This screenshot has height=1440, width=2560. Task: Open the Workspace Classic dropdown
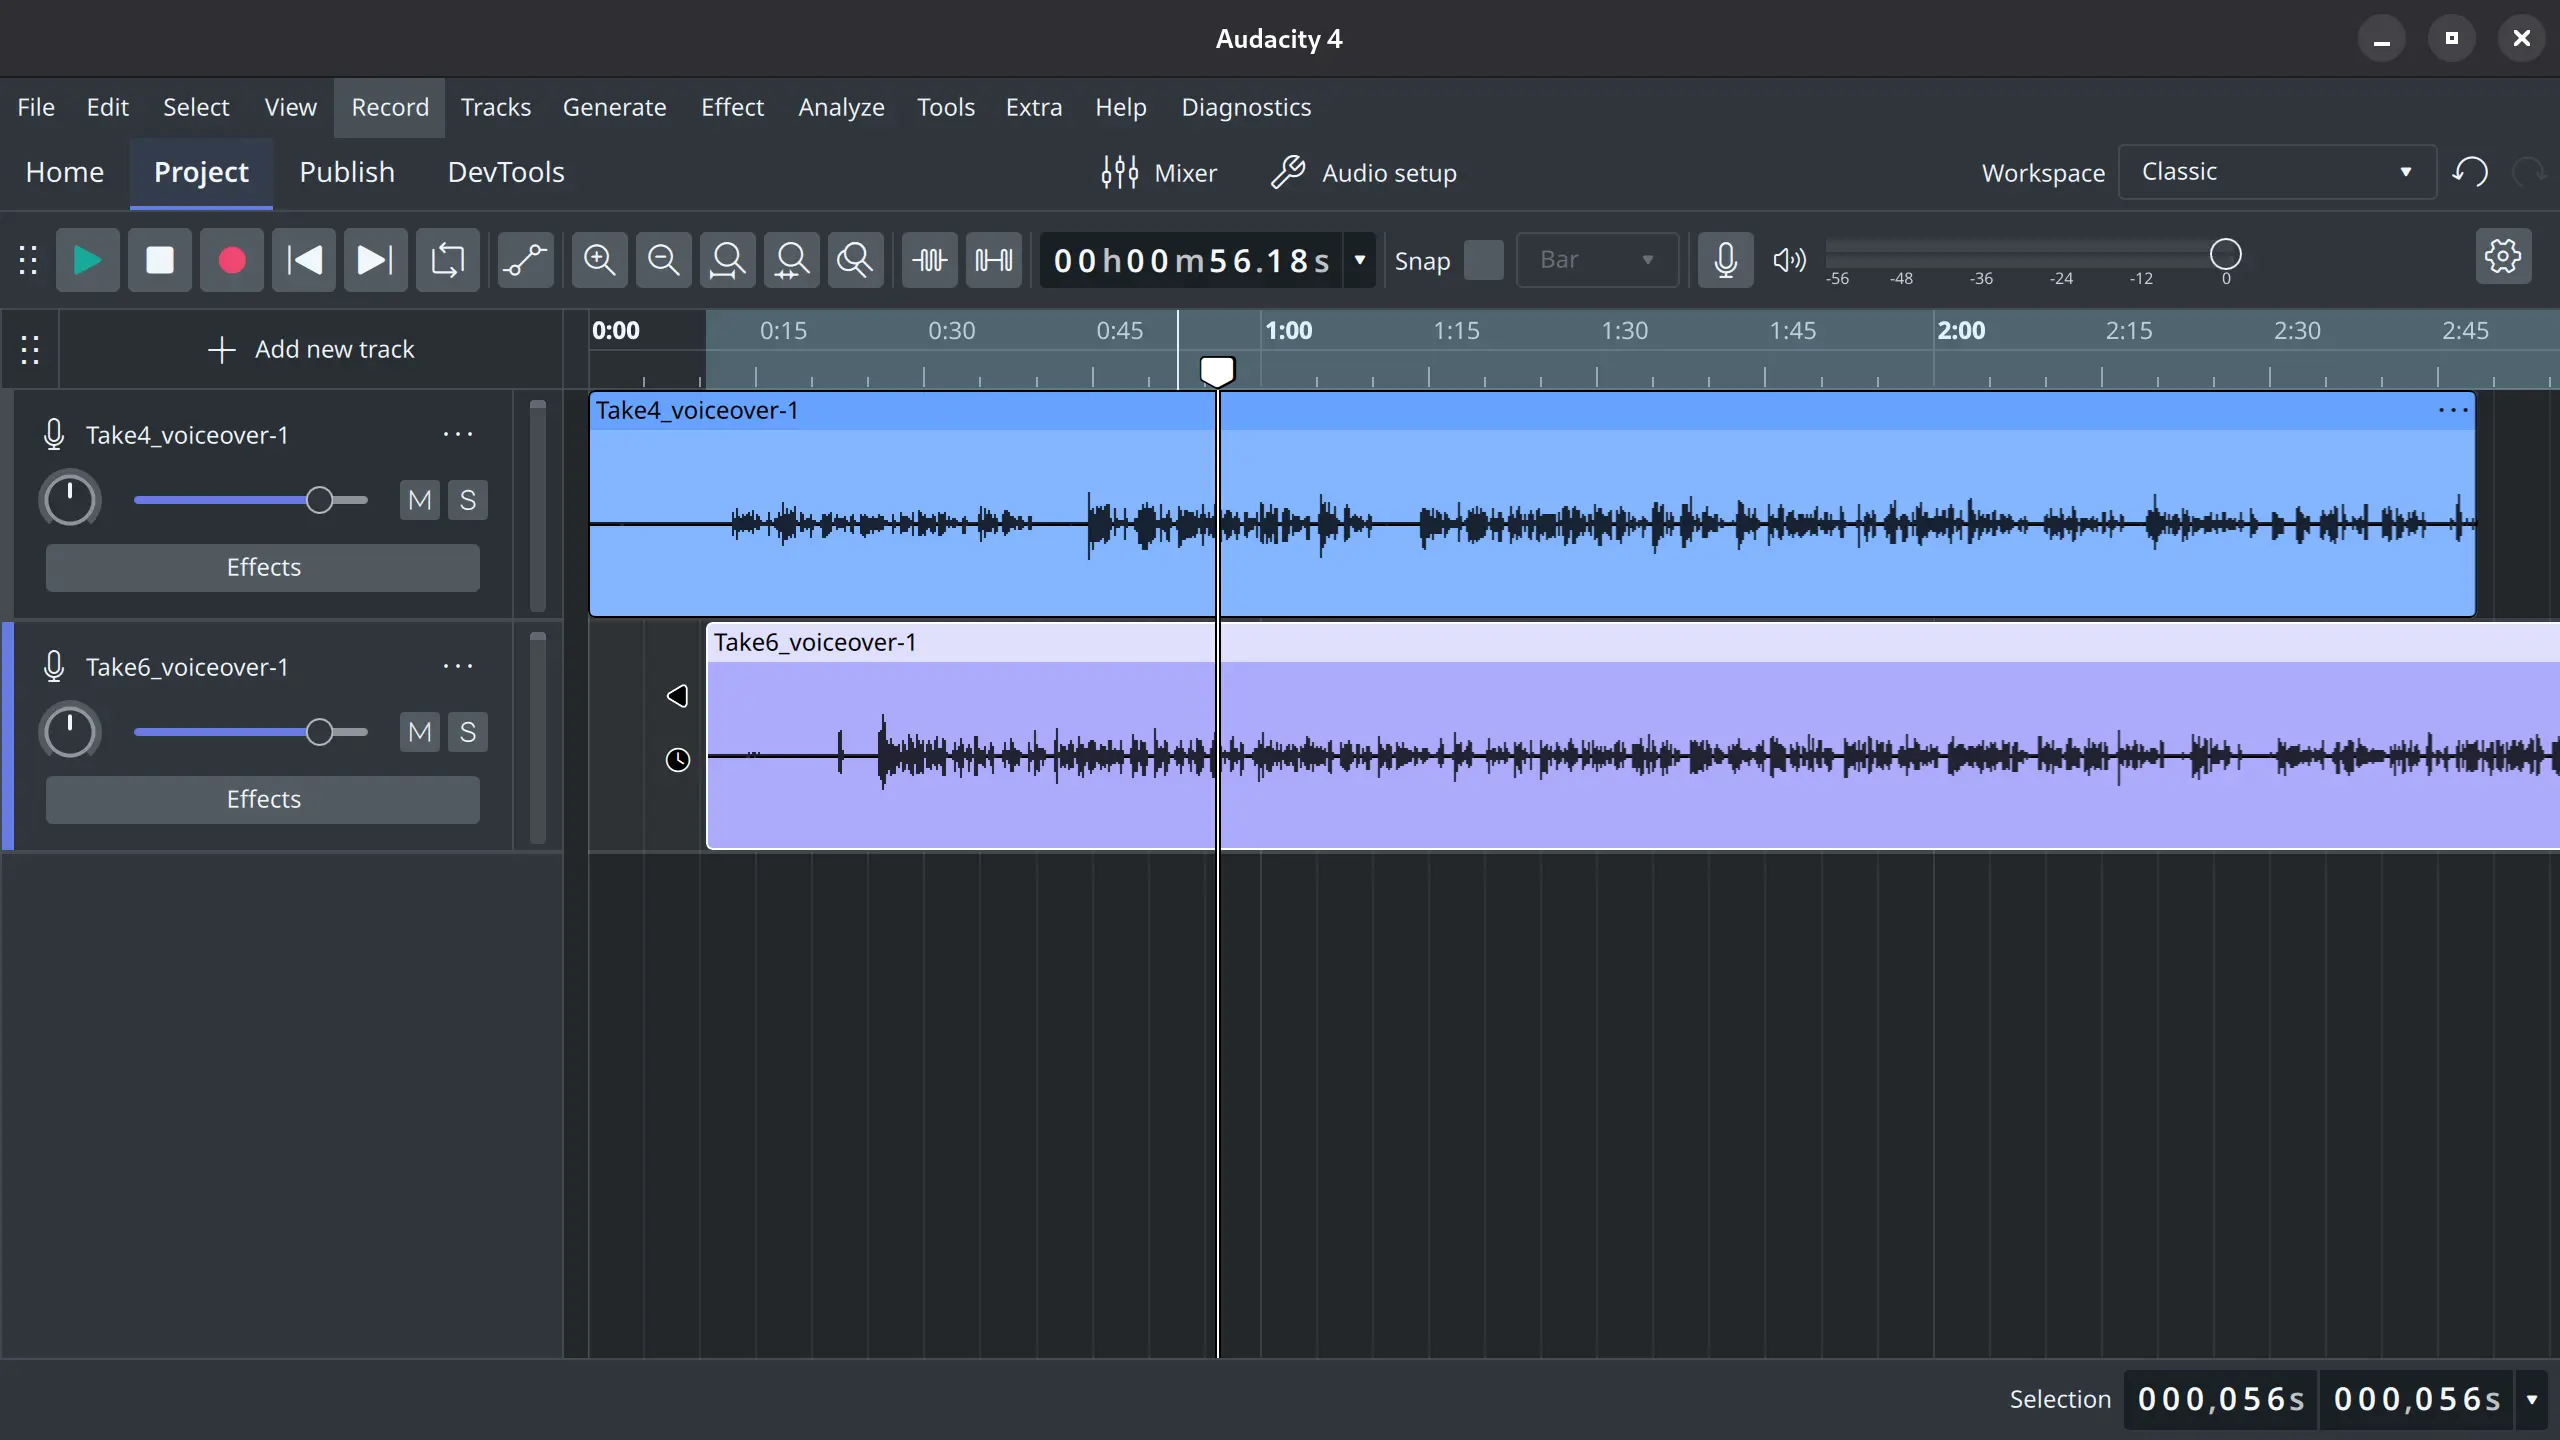tap(2276, 172)
